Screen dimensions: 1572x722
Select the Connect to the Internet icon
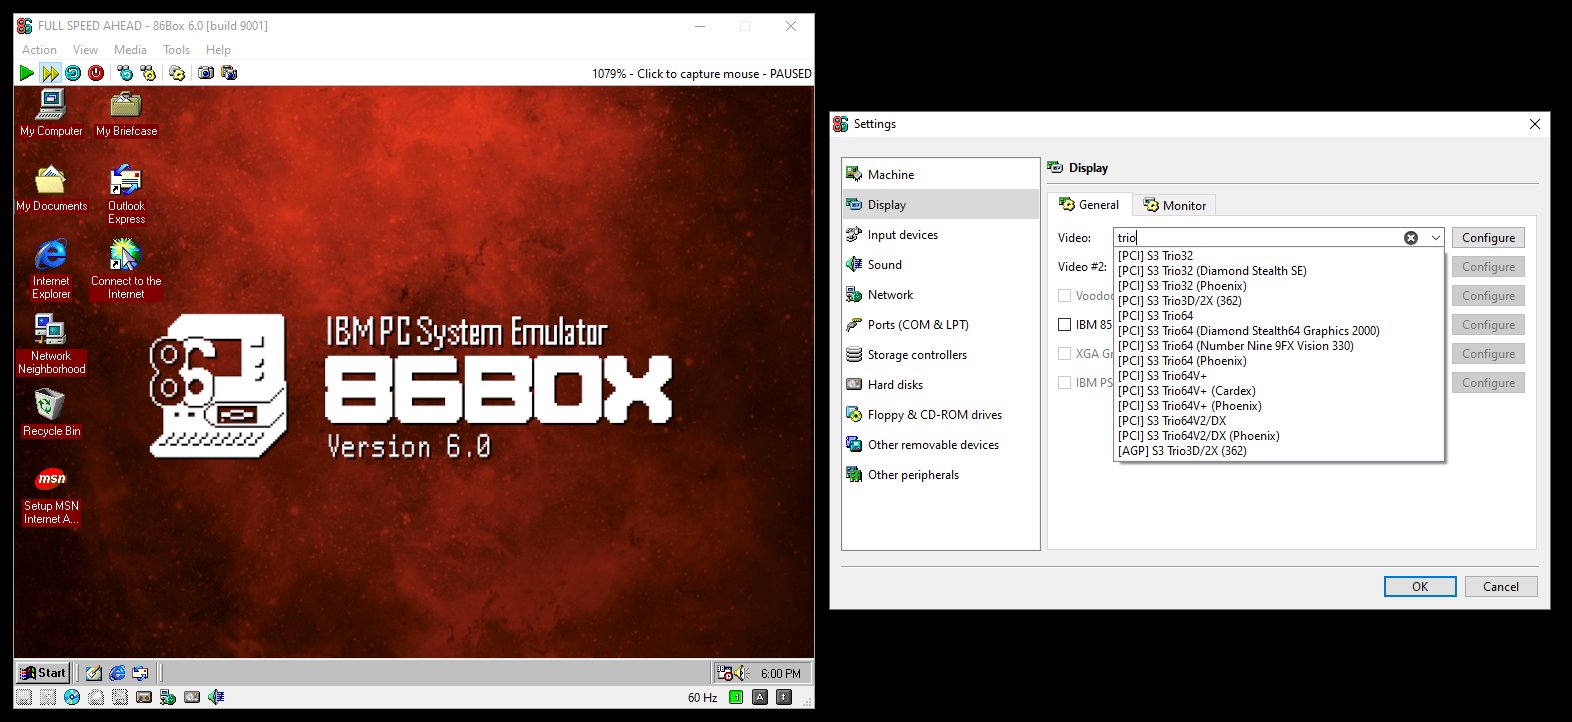126,269
